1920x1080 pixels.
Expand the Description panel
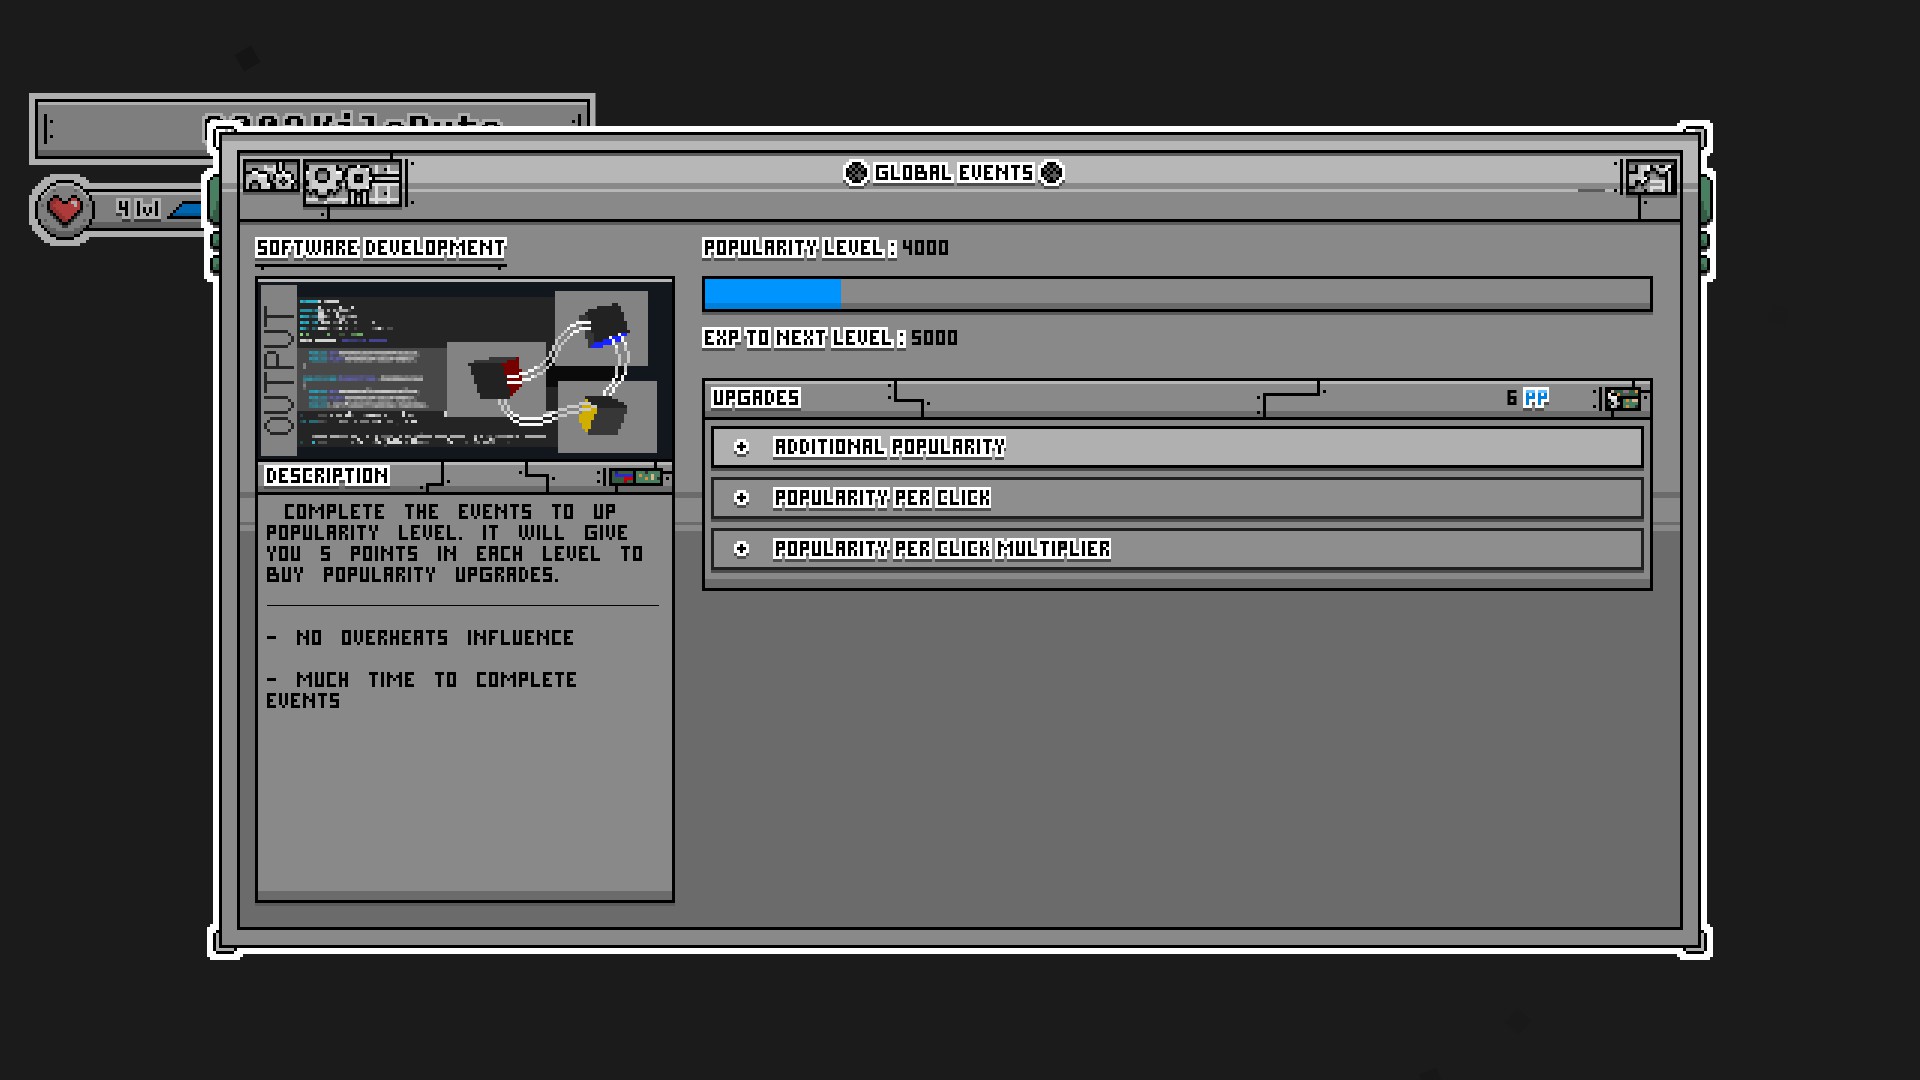click(329, 475)
